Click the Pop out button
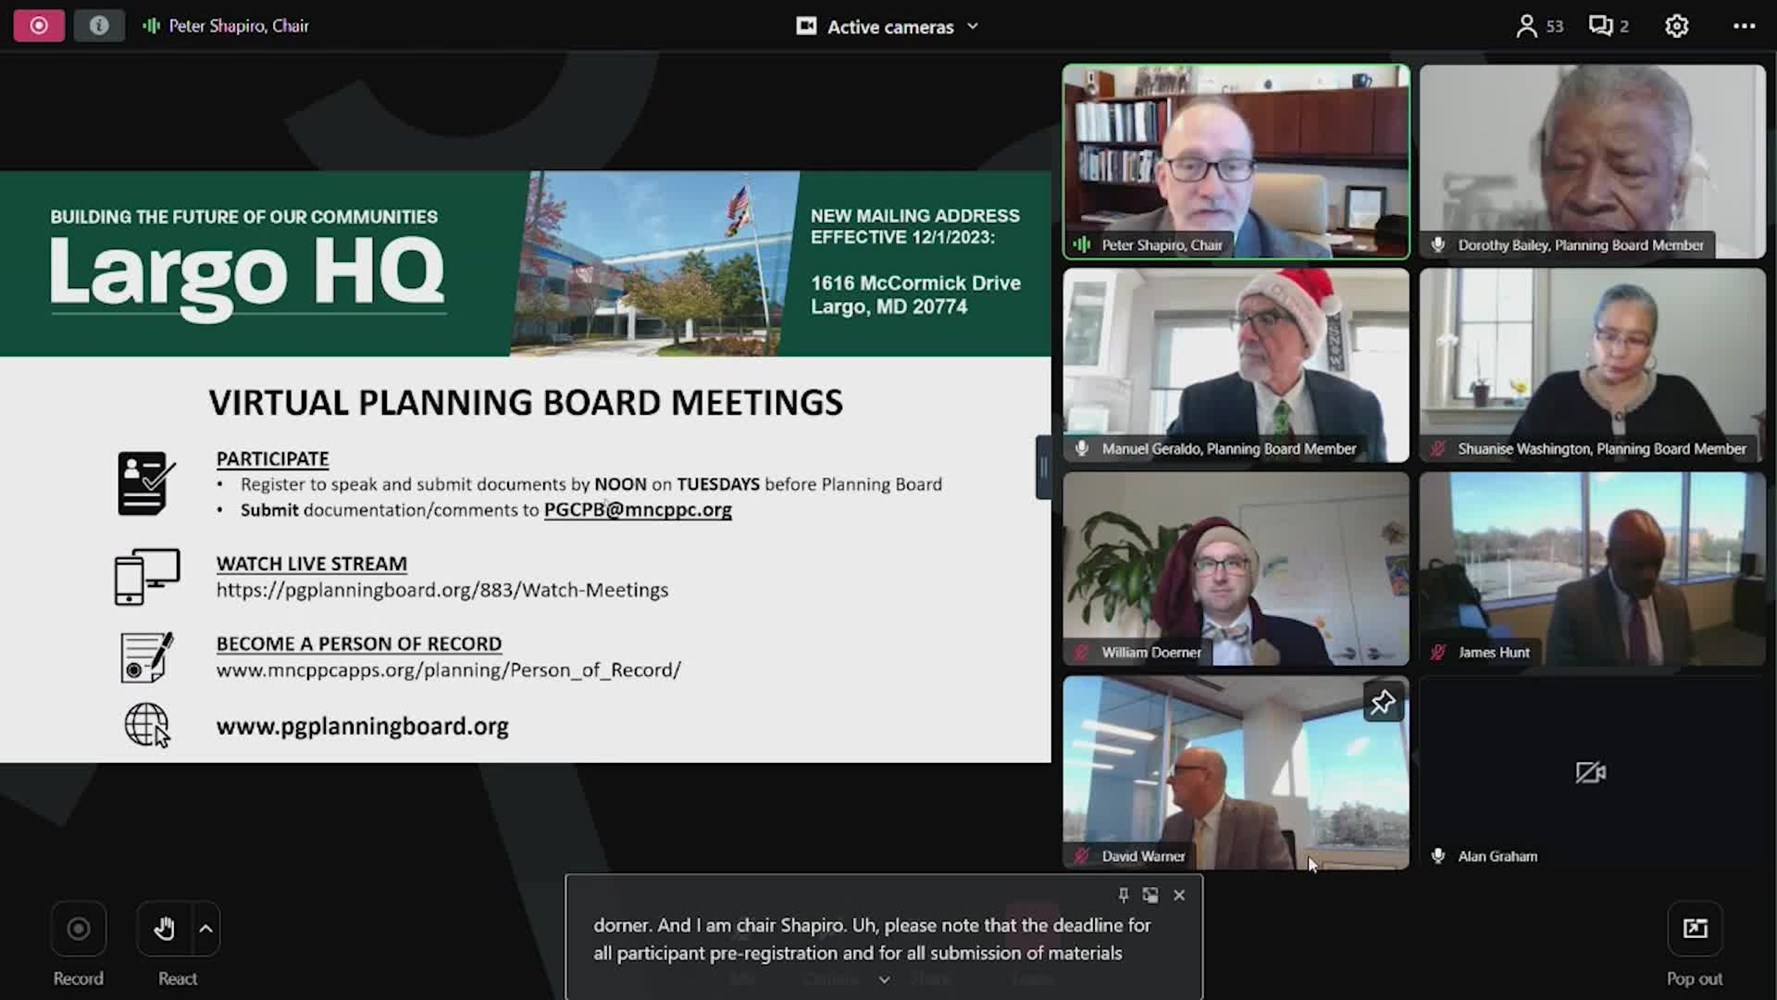Screen dimensions: 1777x1000 1695,929
